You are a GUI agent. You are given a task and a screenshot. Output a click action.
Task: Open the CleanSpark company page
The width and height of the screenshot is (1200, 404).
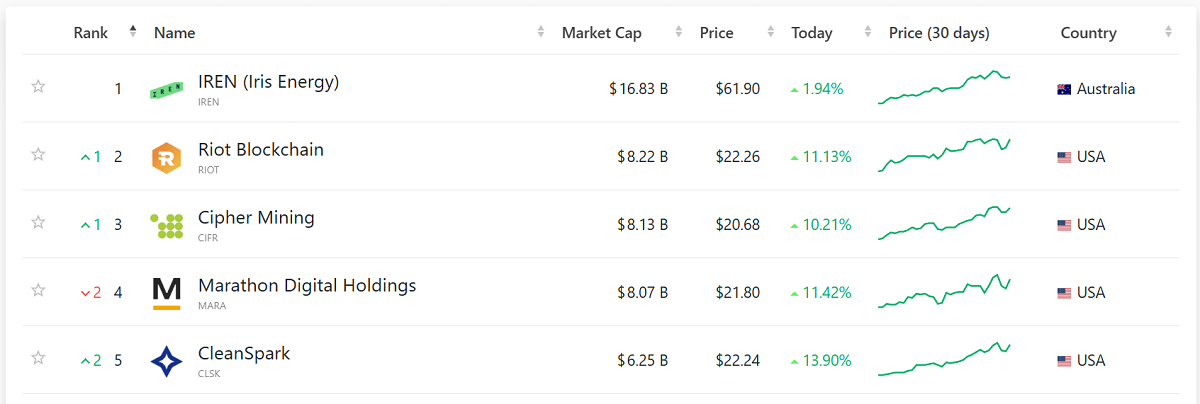coord(244,354)
